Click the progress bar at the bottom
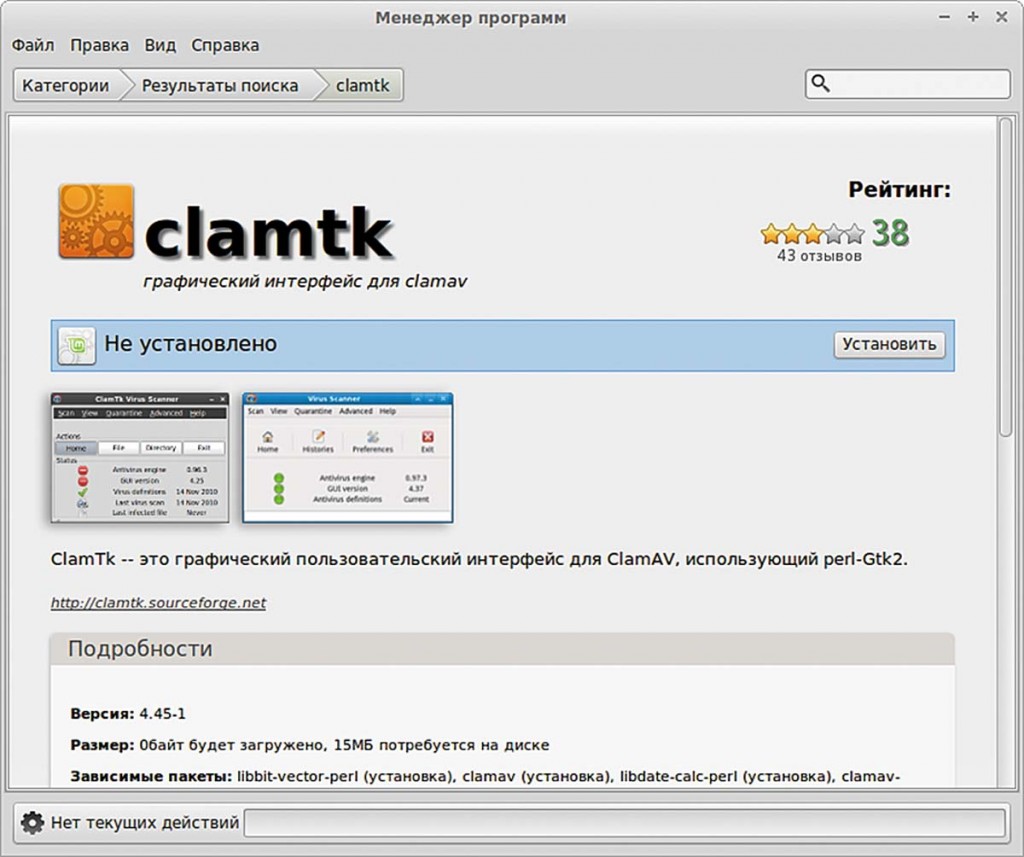This screenshot has height=857, width=1024. click(x=624, y=823)
